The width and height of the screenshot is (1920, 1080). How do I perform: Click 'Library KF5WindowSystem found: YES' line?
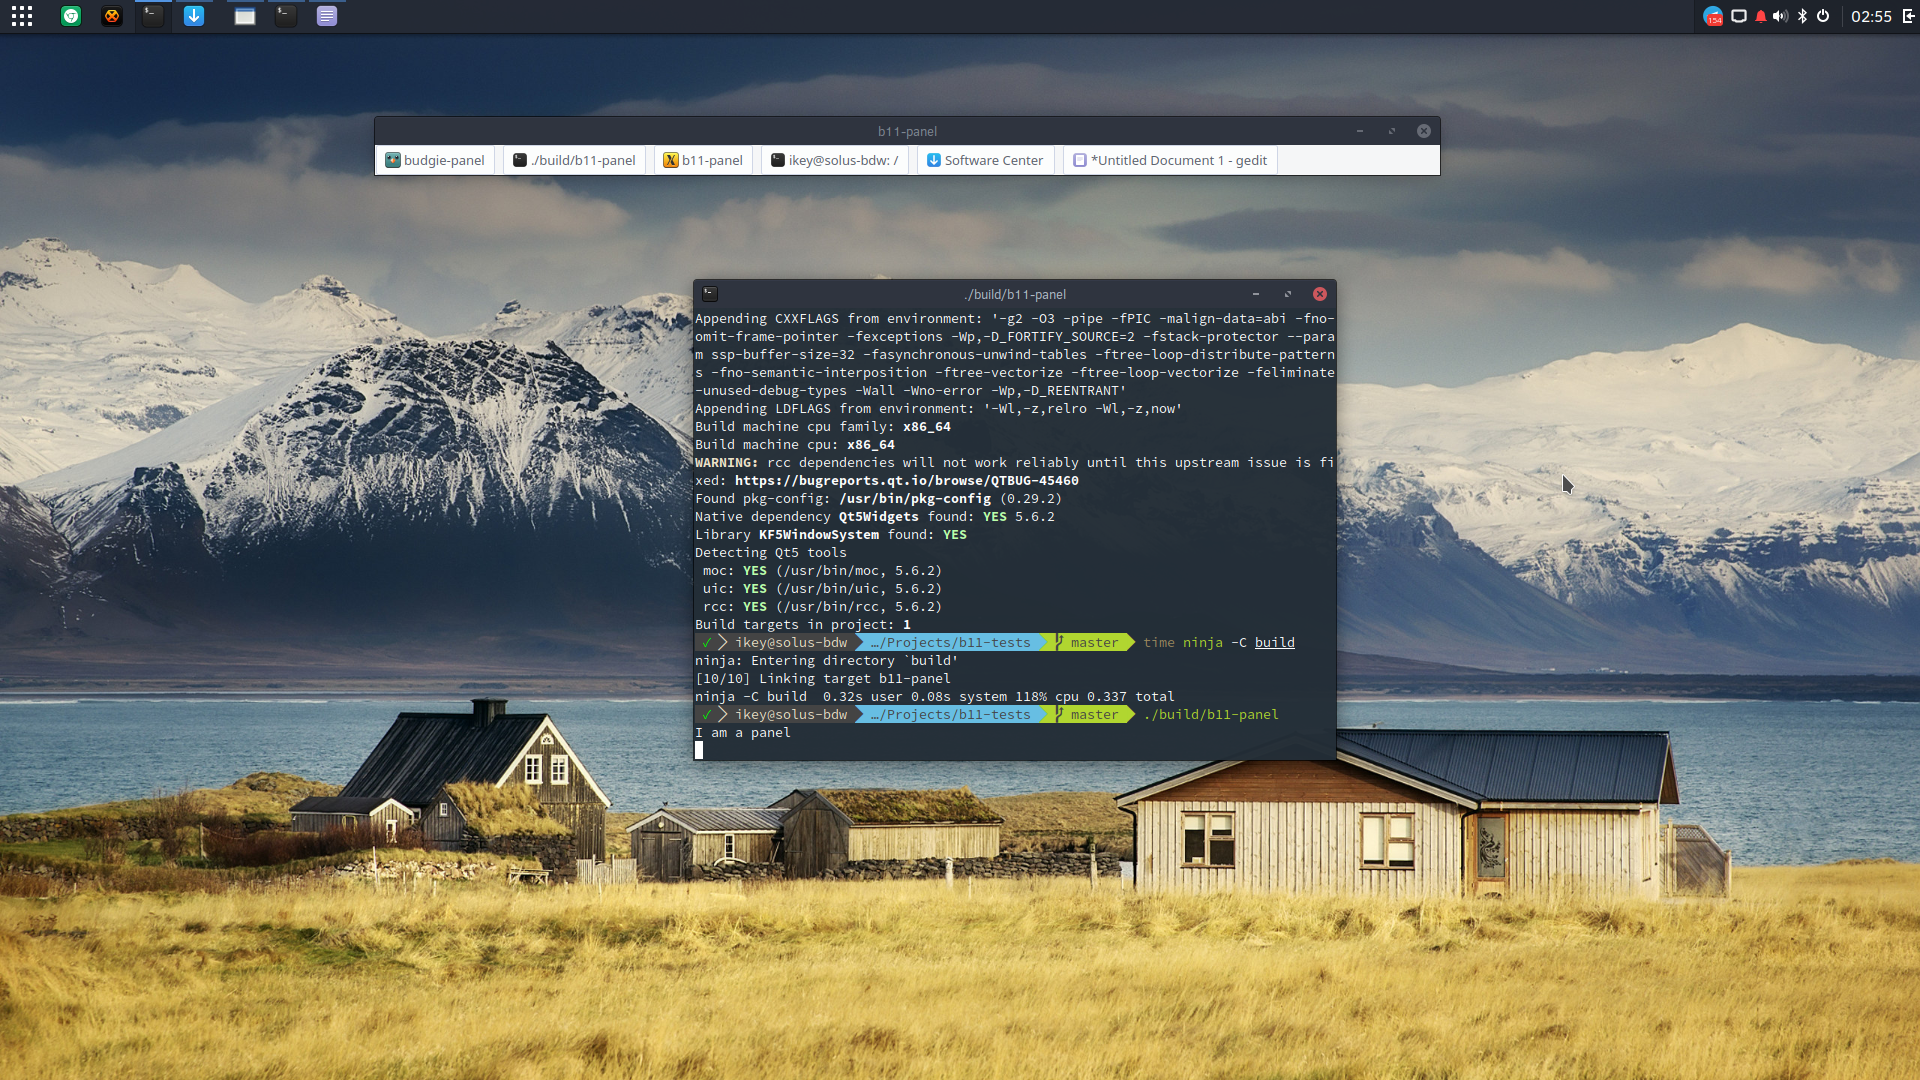click(831, 535)
